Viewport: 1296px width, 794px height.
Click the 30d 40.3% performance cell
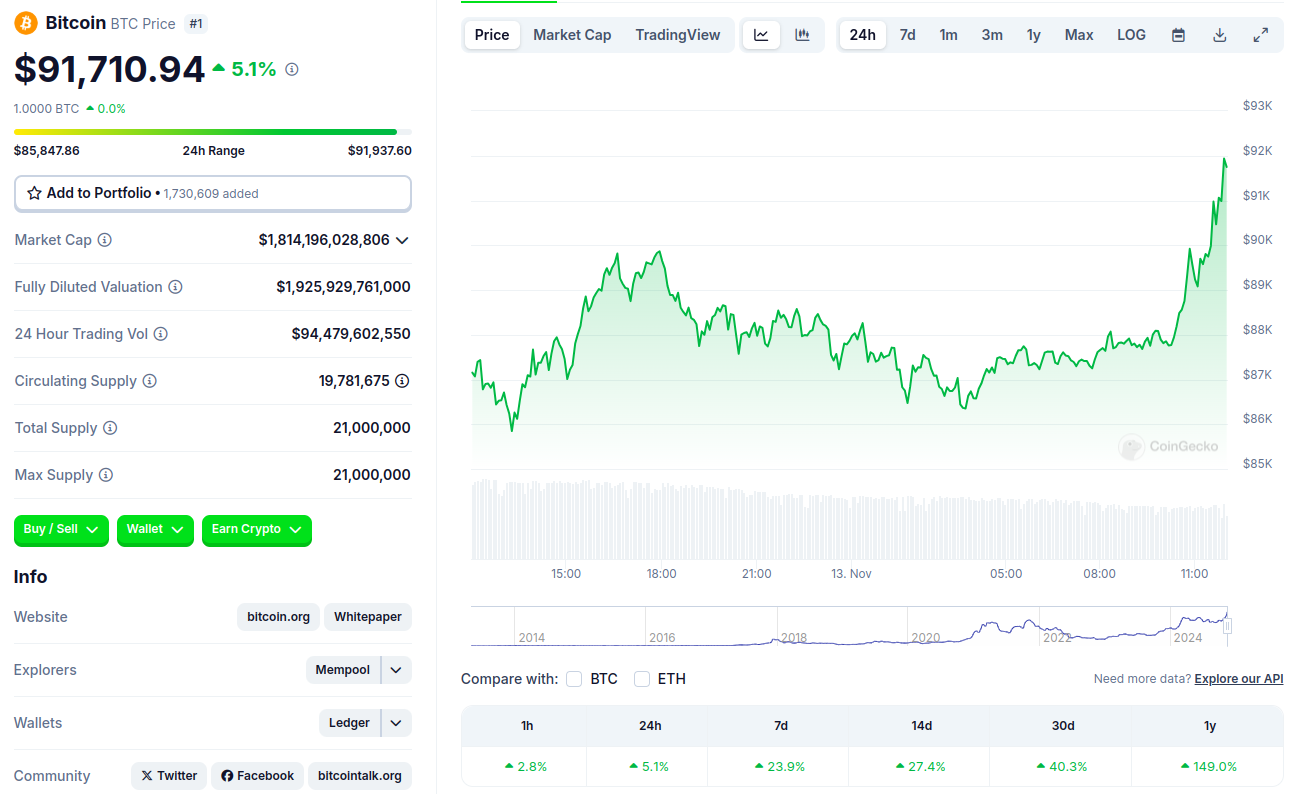coord(1062,766)
